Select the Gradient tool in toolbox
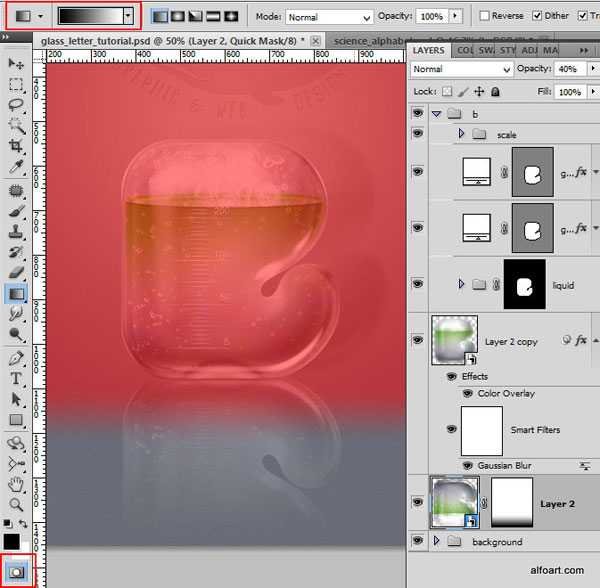600x588 pixels. [16, 294]
